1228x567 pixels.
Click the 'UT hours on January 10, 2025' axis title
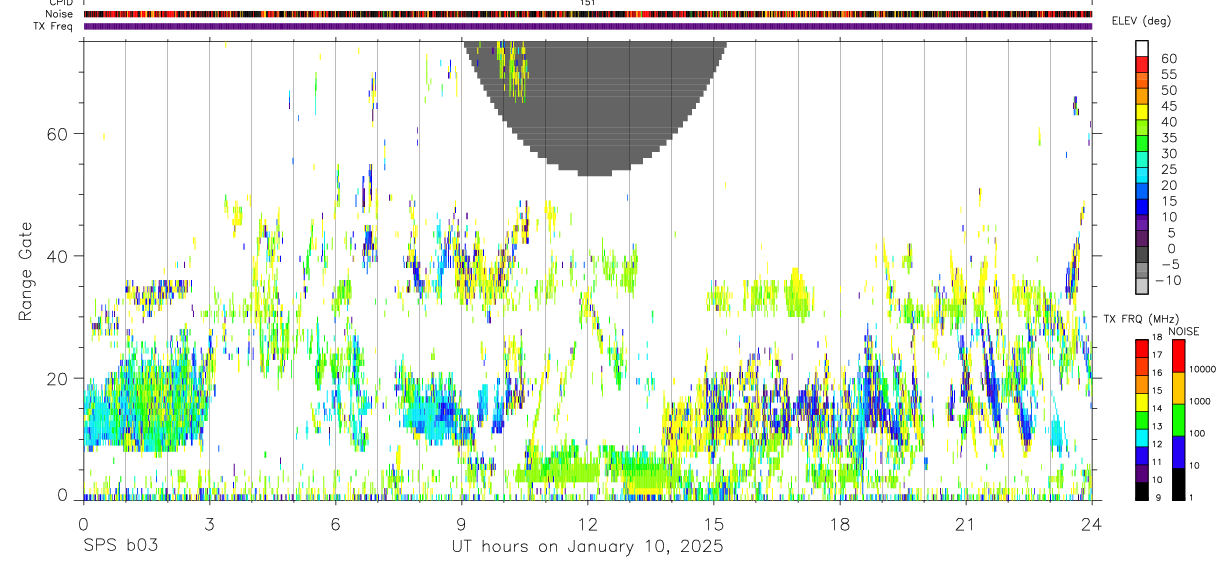(x=587, y=547)
